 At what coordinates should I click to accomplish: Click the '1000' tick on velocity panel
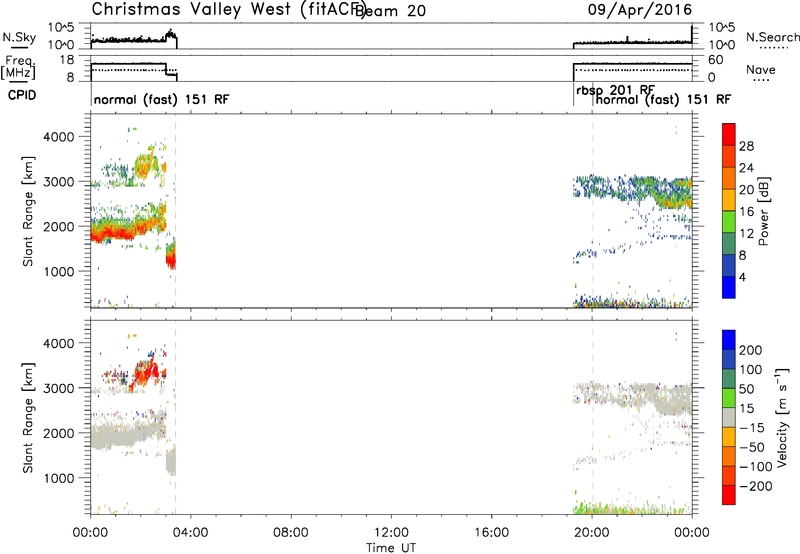click(60, 478)
